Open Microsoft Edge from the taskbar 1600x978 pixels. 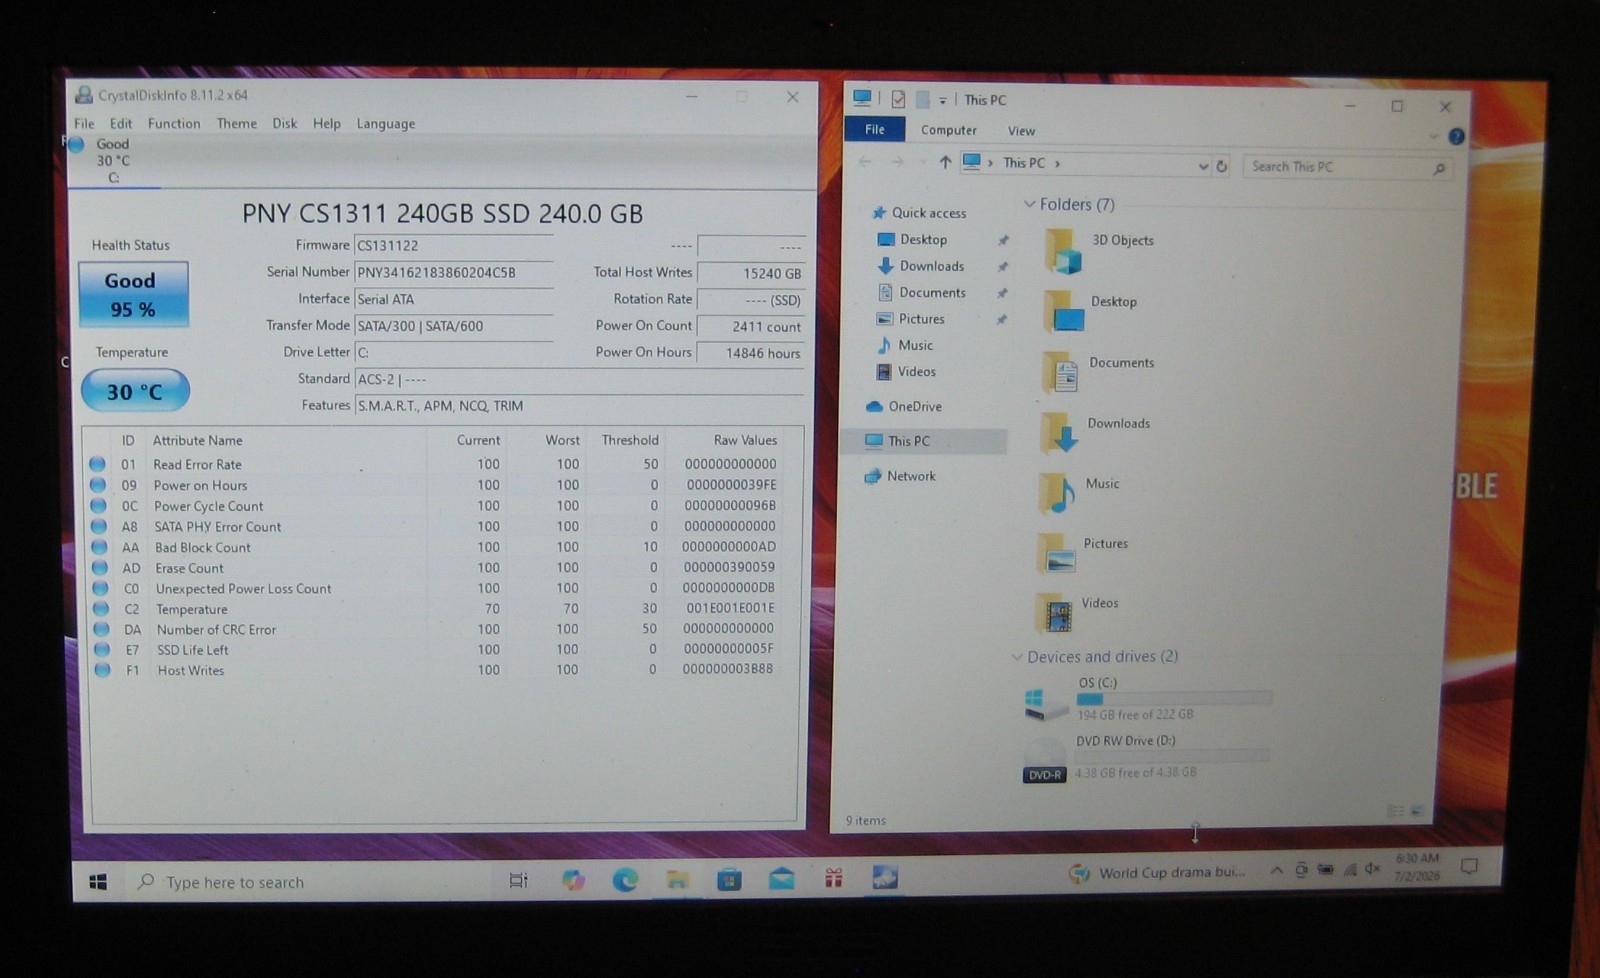(x=625, y=880)
